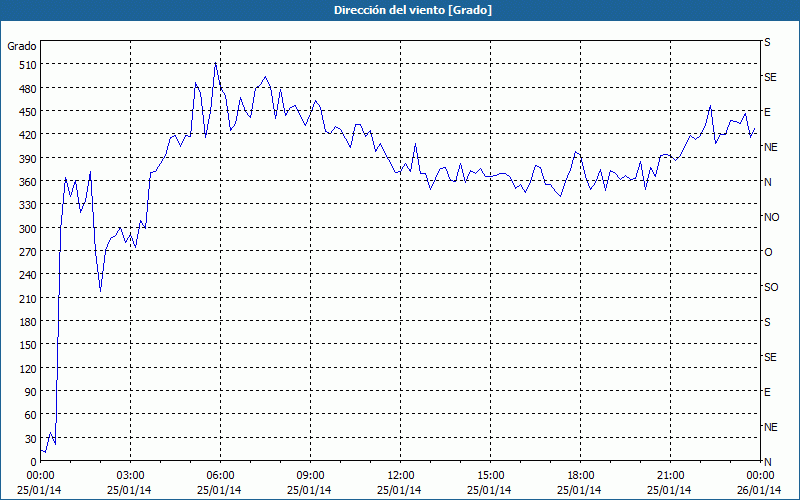Screen dimensions: 800x500
Task: Pick the 12:00 x-axis label
Action: [x=401, y=476]
